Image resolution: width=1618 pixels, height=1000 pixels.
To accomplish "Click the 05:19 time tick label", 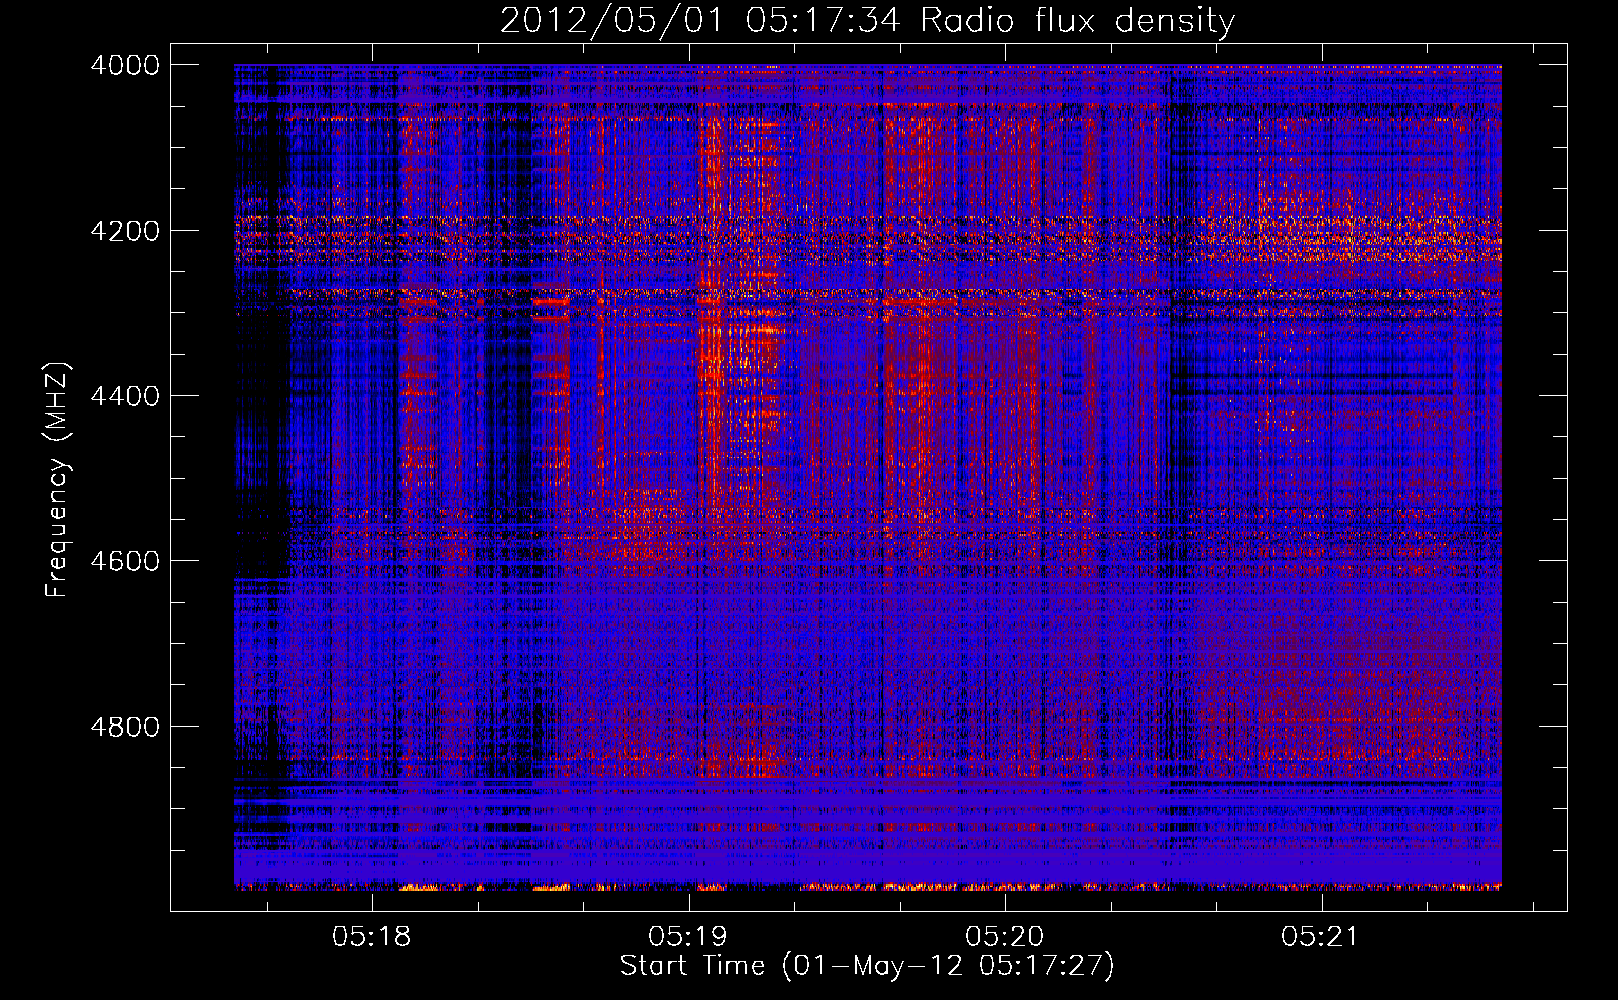I will coord(688,937).
